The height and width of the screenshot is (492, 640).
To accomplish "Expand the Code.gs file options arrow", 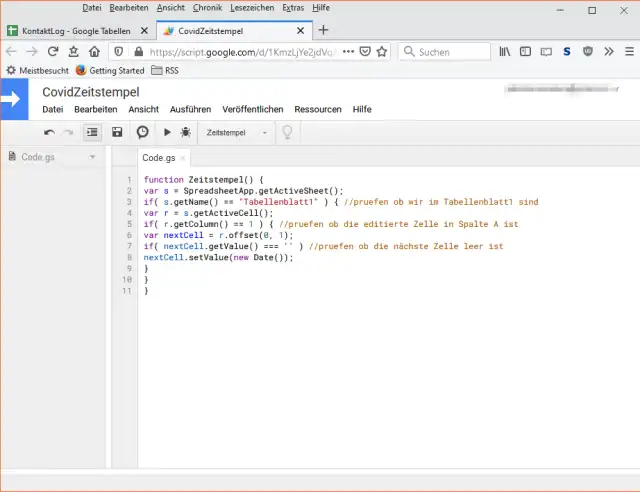I will coord(92,157).
